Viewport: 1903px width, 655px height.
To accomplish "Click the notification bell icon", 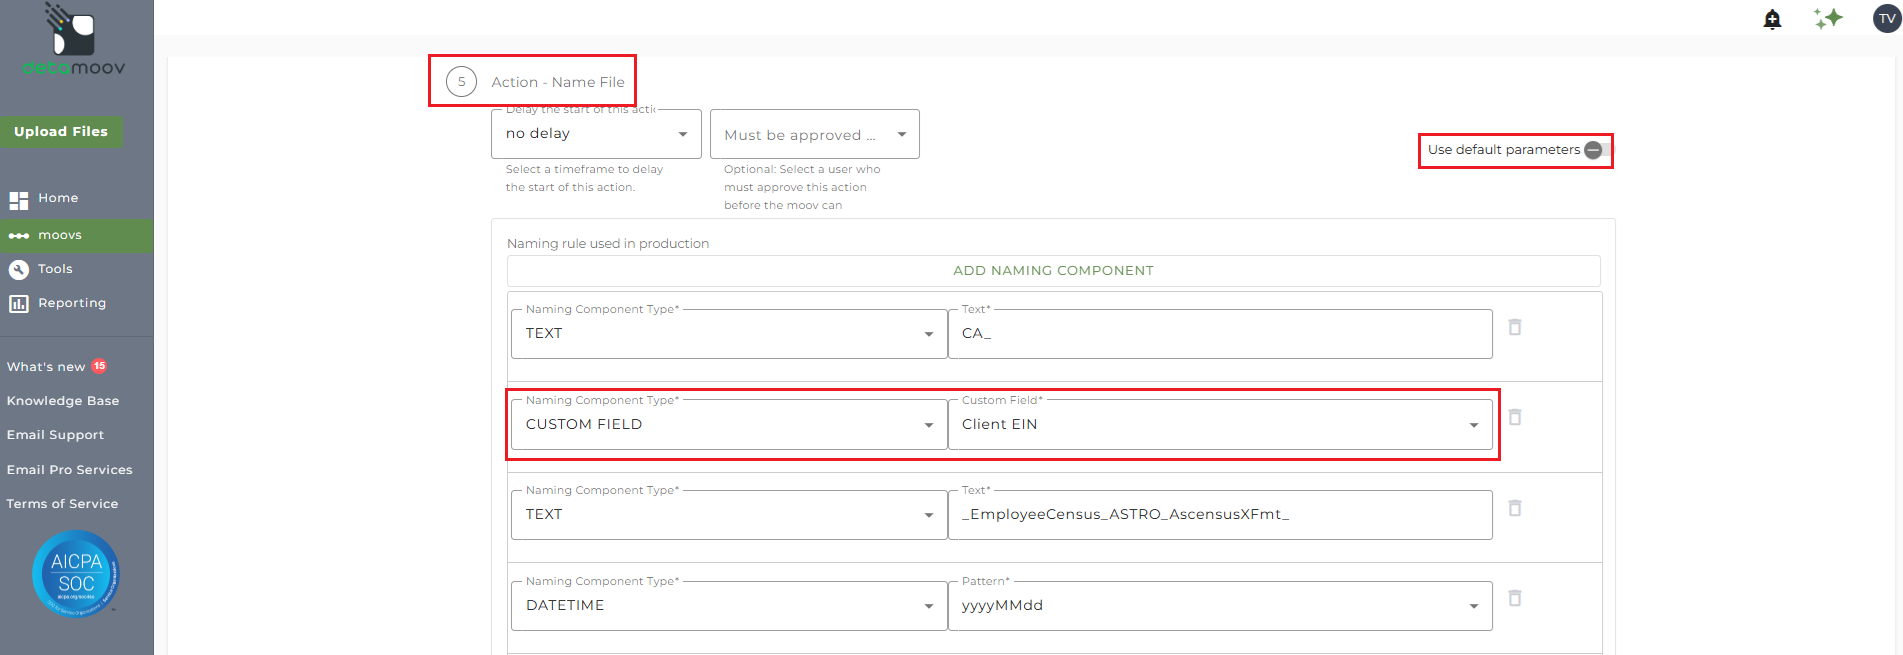I will [x=1772, y=19].
